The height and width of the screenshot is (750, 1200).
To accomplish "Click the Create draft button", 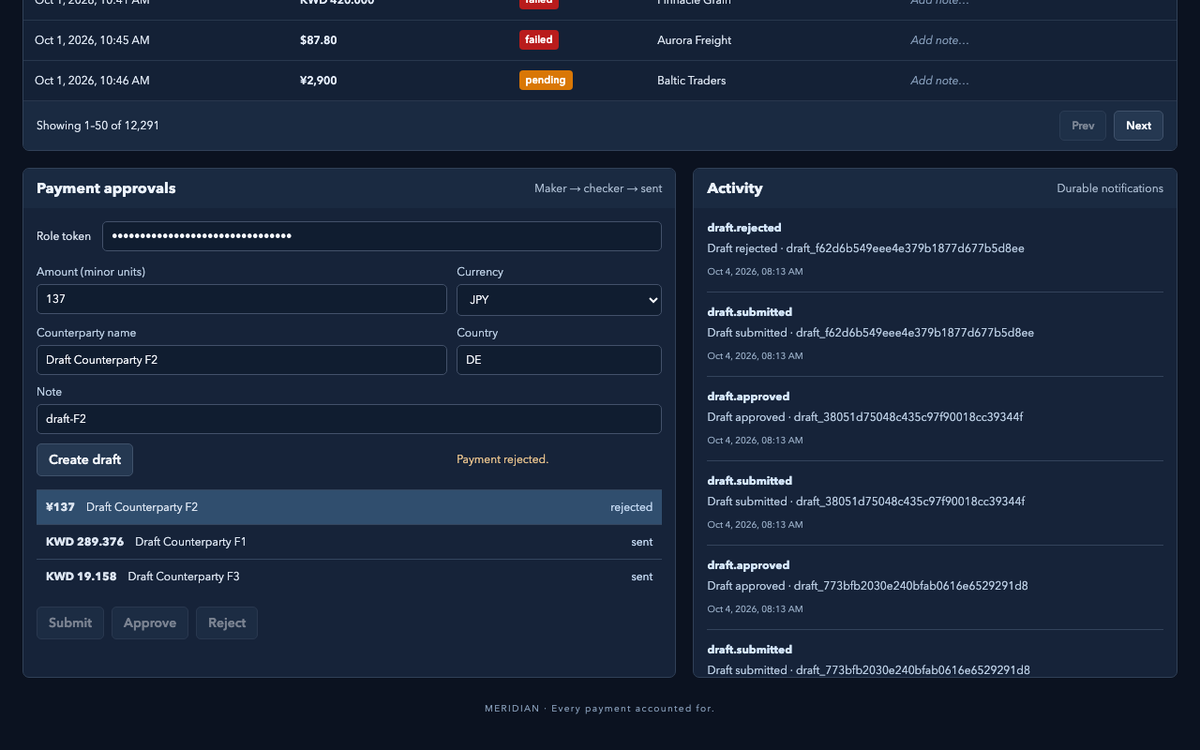I will [x=85, y=460].
